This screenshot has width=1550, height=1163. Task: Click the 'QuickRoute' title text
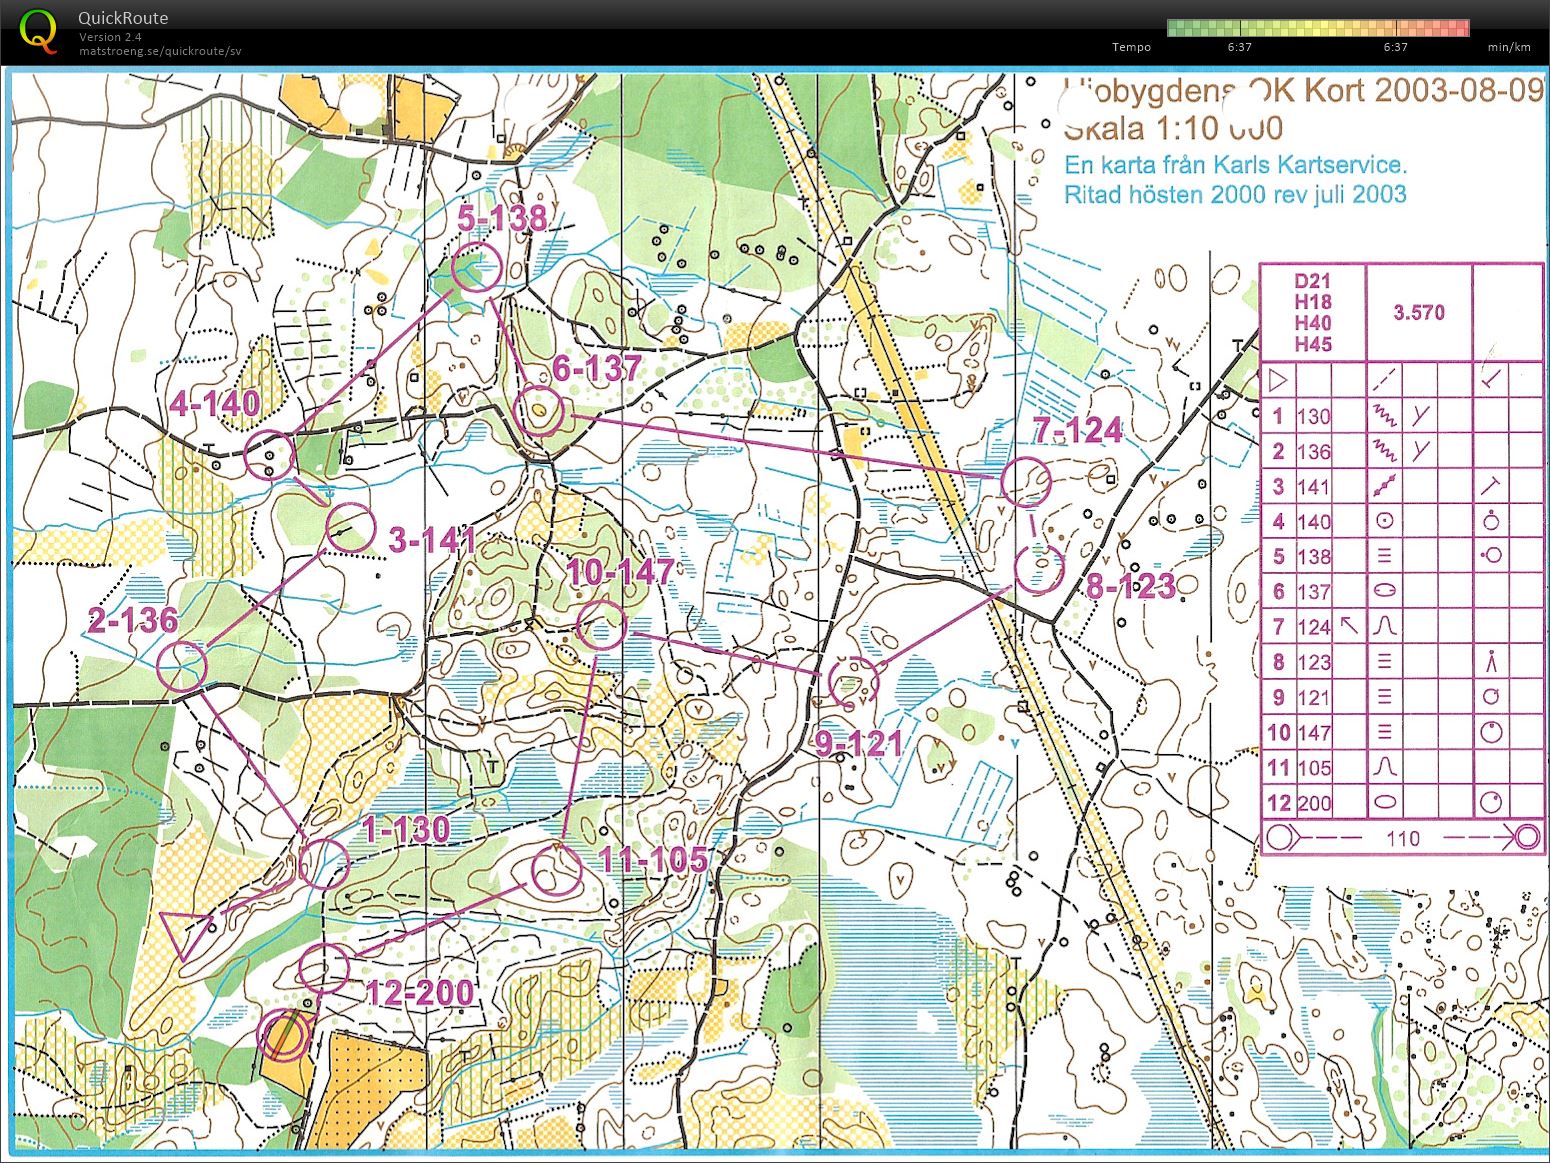(x=123, y=18)
